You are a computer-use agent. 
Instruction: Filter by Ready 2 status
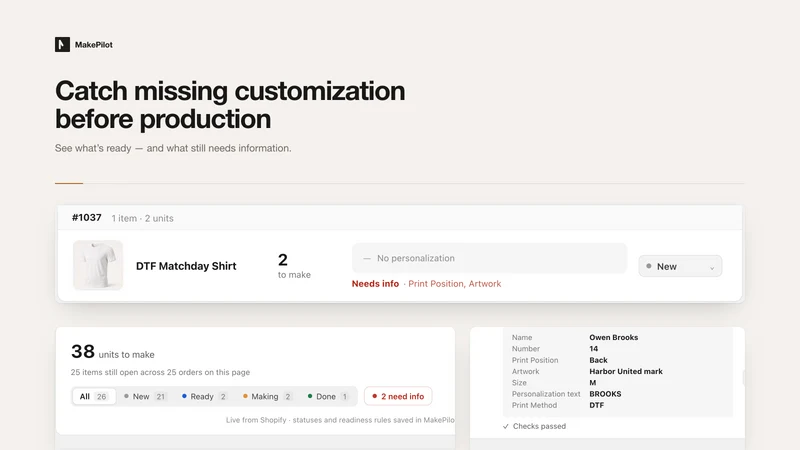[x=204, y=396]
